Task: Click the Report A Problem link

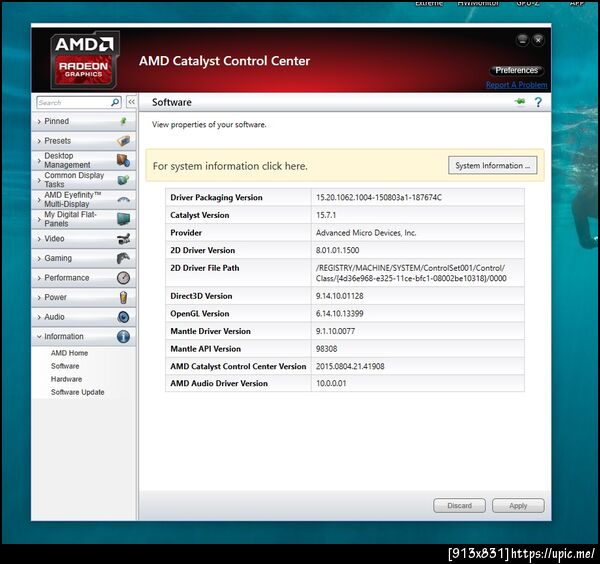Action: click(x=517, y=85)
